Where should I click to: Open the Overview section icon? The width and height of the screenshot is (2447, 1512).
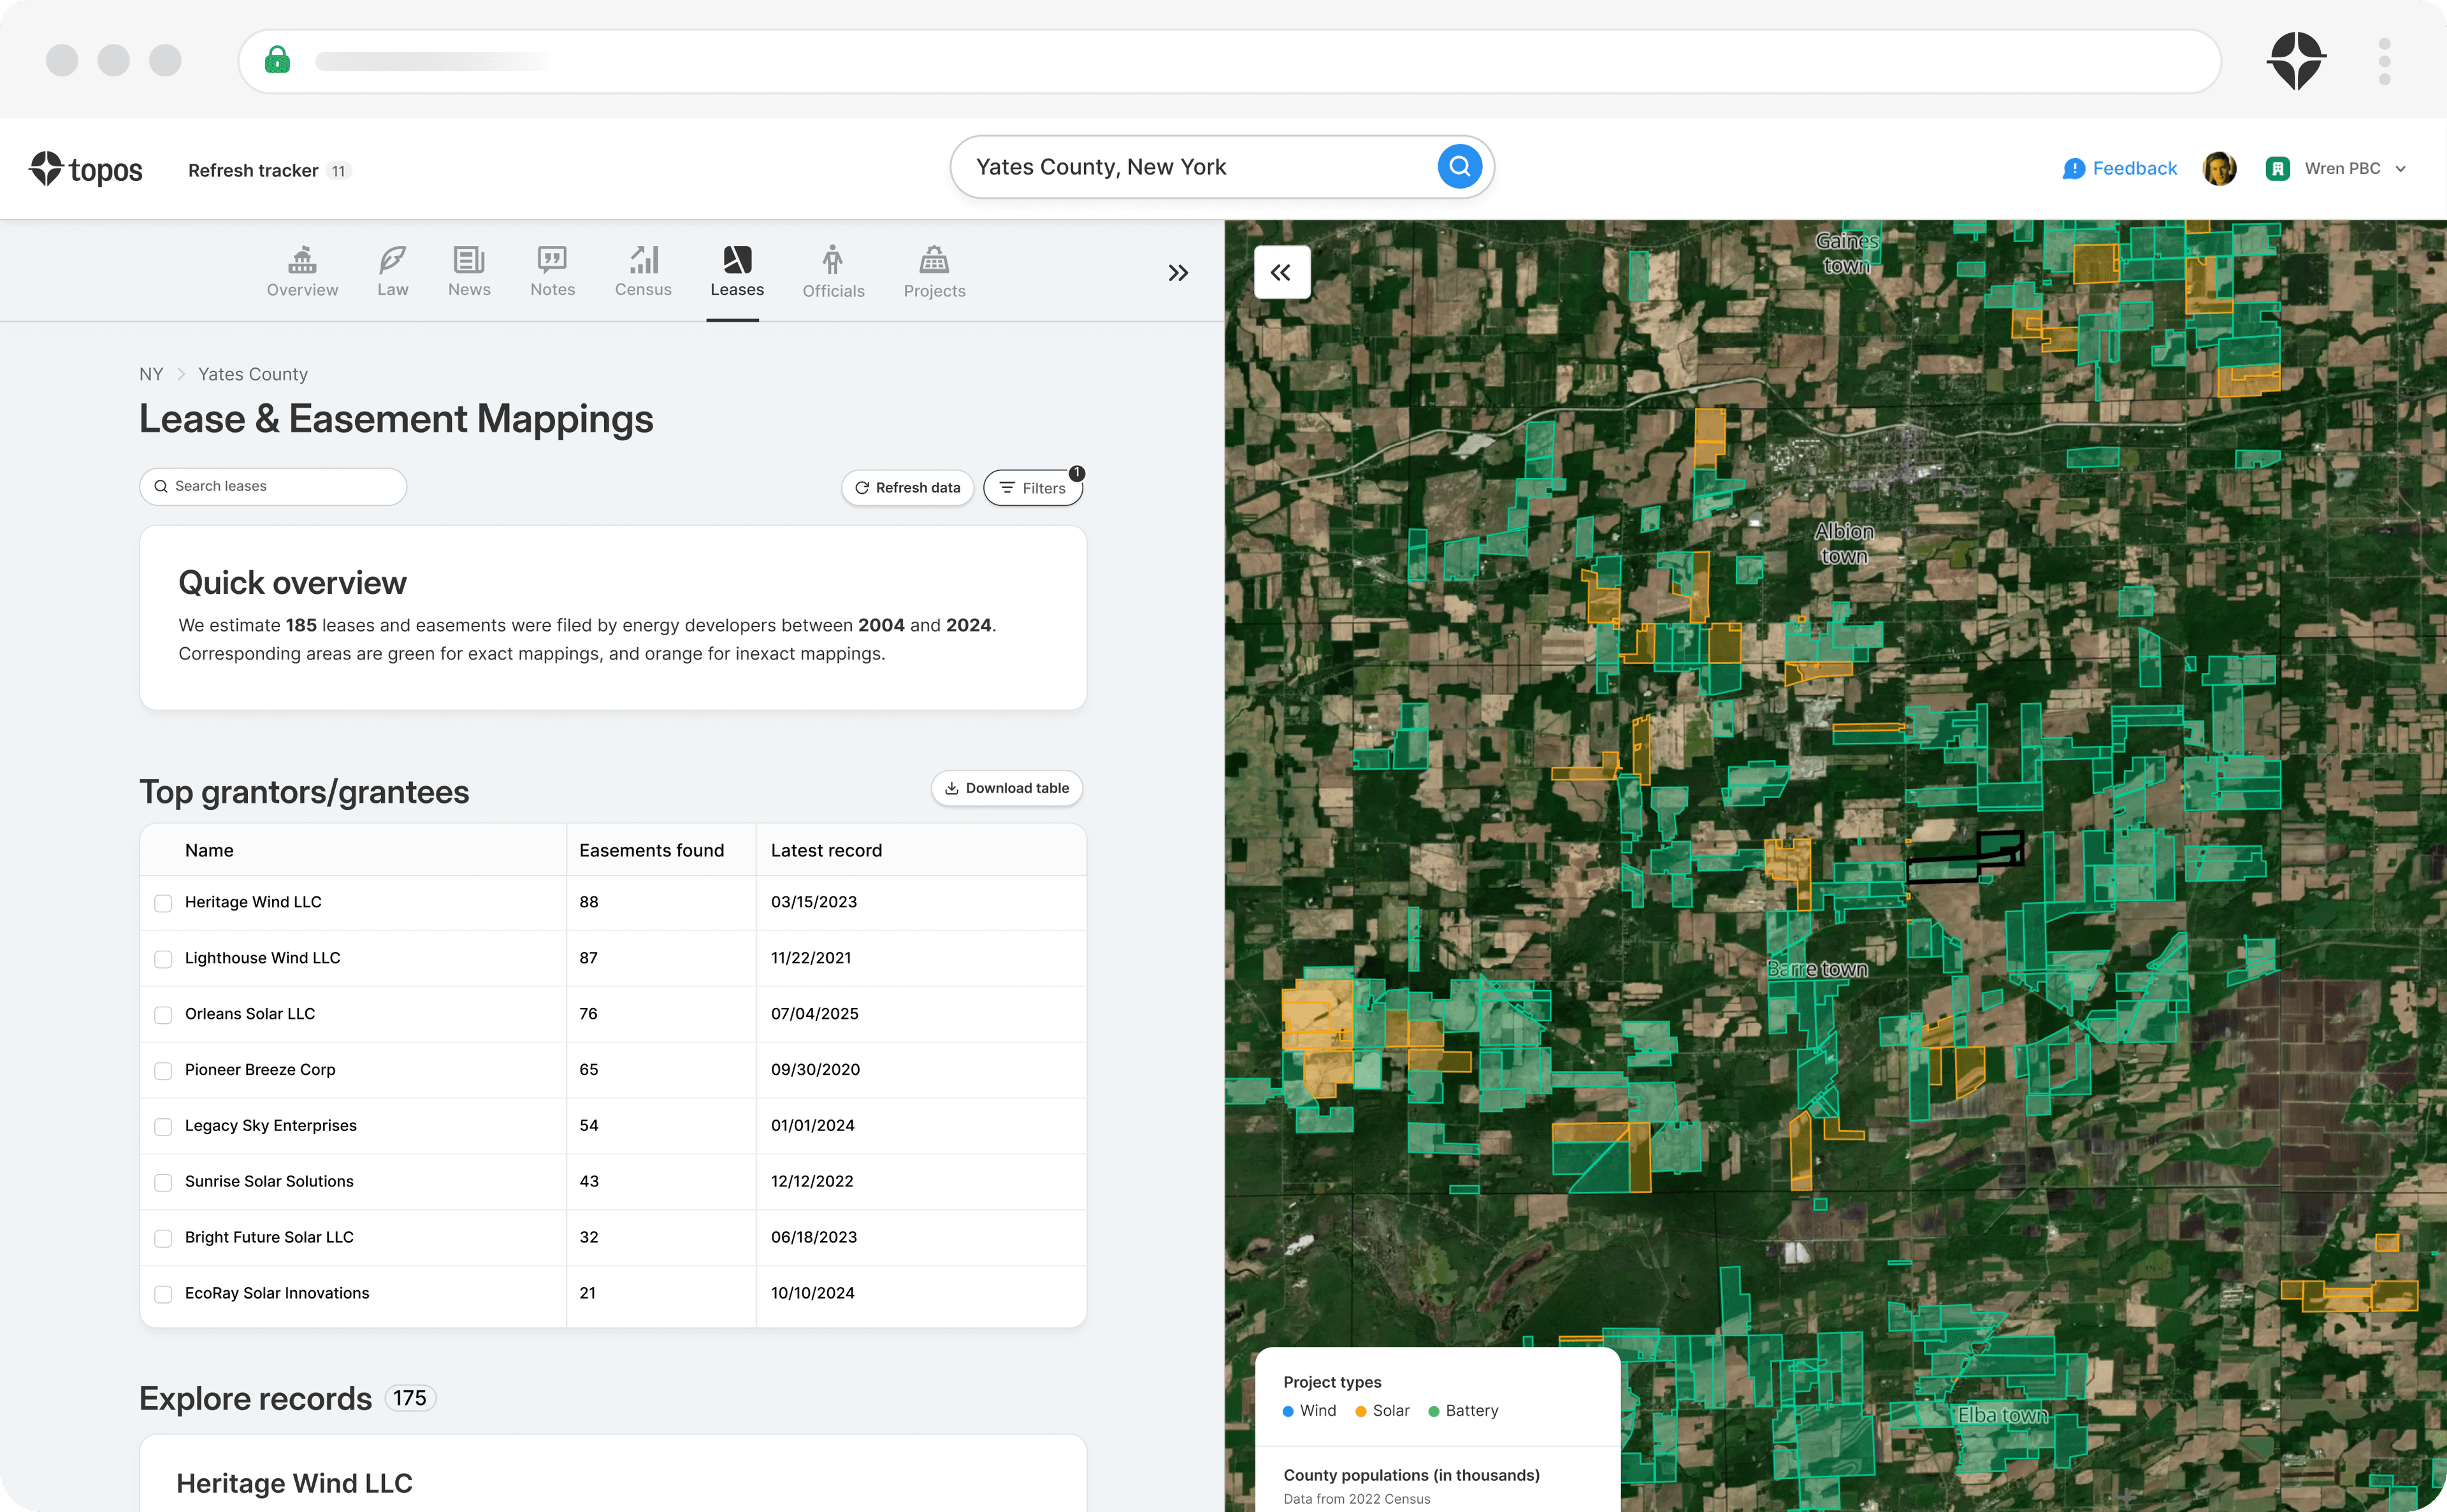(x=302, y=261)
